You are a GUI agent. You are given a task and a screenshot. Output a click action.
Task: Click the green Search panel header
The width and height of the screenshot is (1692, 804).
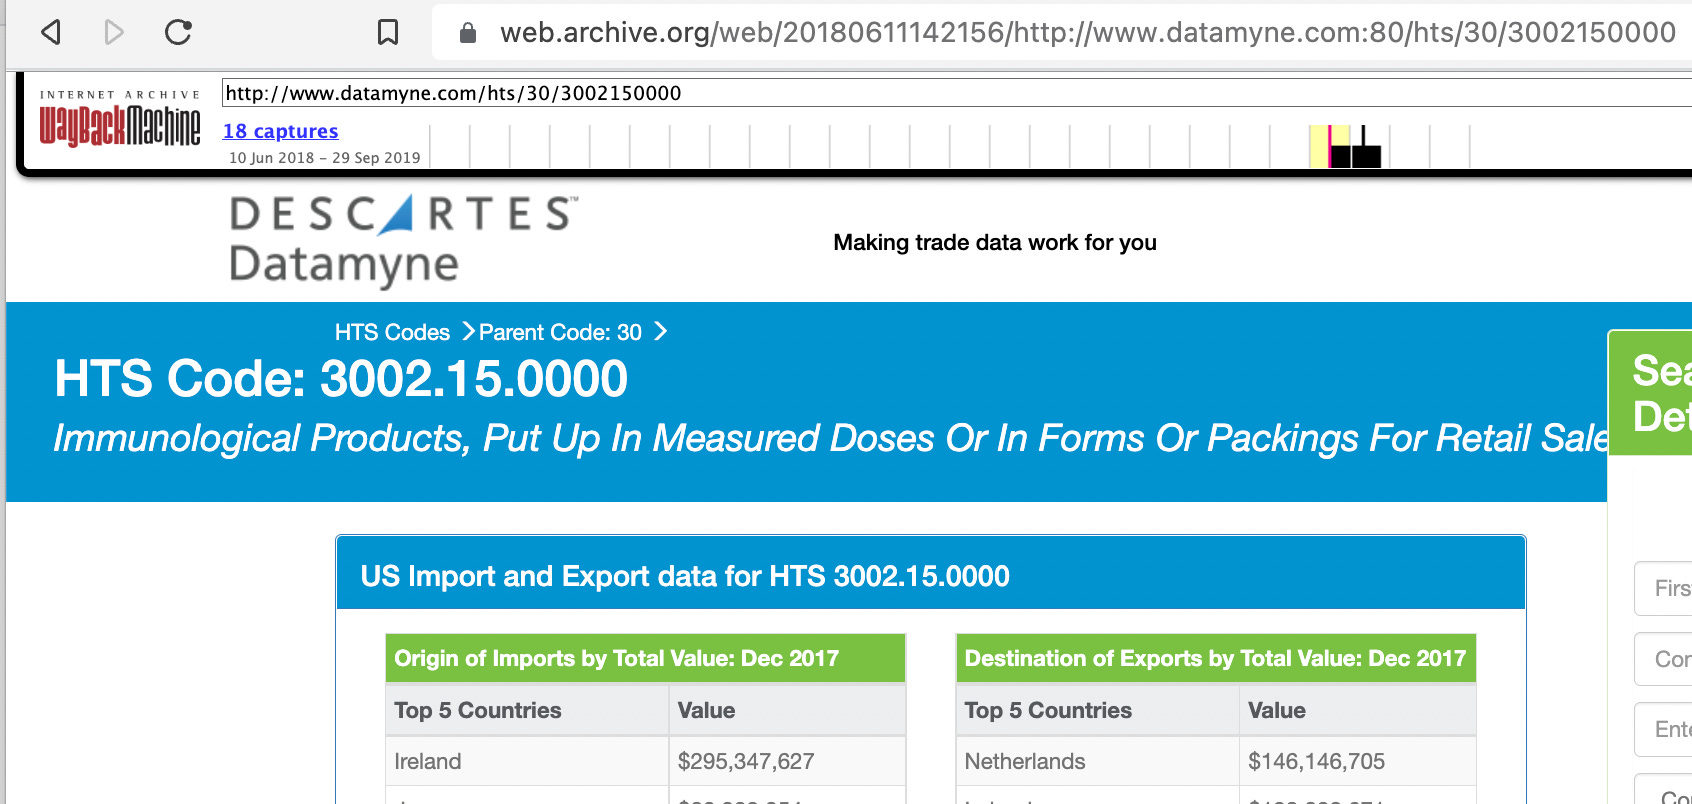1650,393
